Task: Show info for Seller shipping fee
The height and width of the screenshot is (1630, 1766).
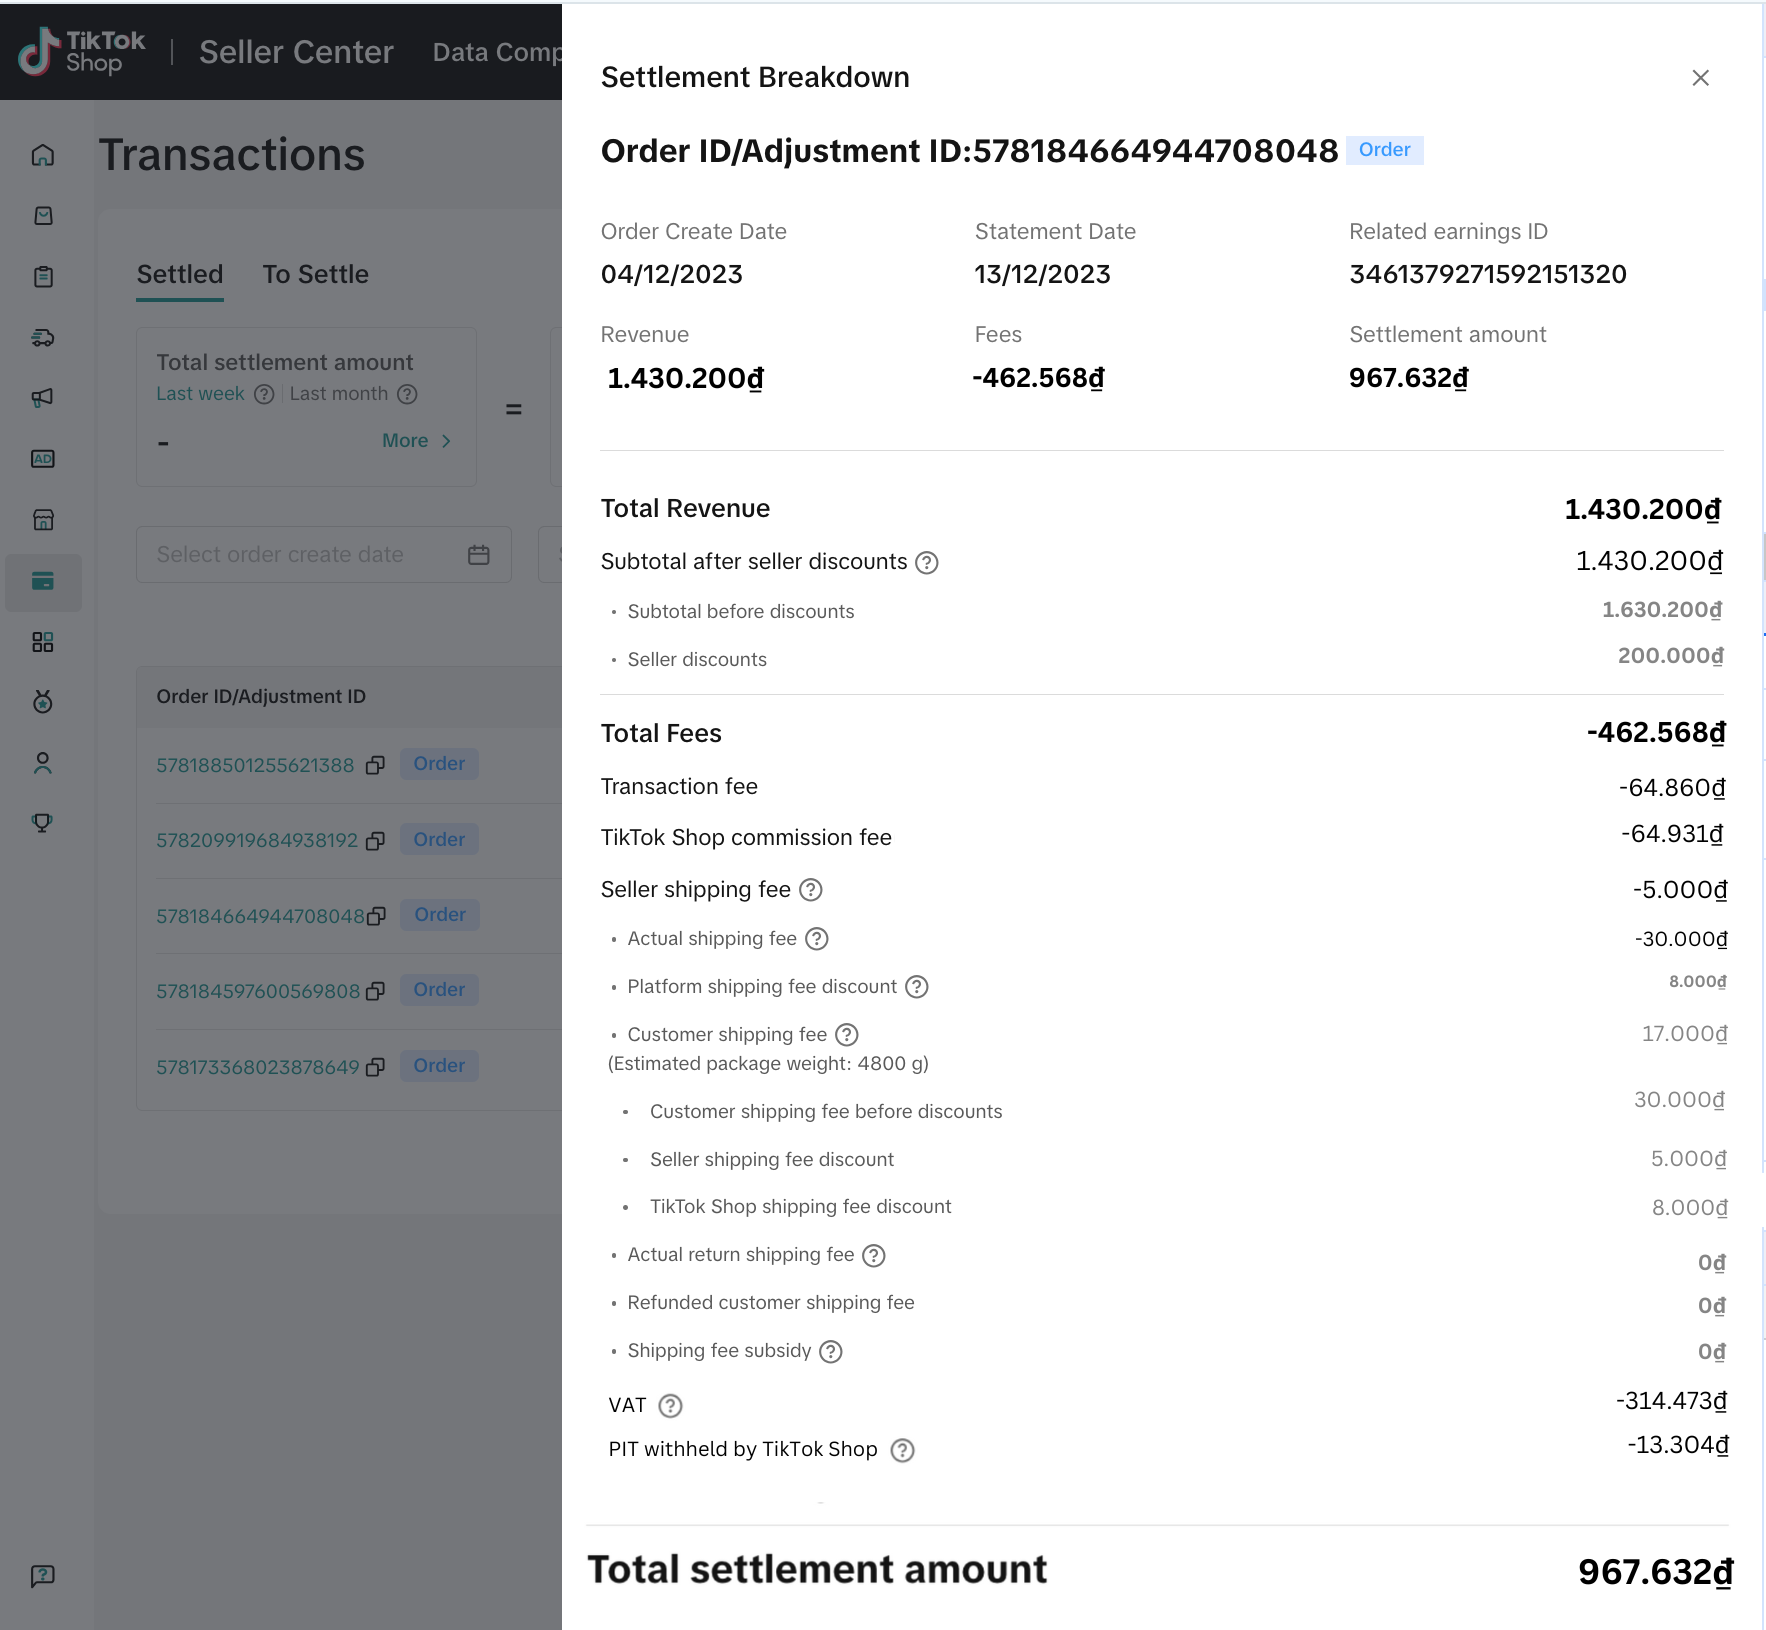Action: click(x=811, y=890)
